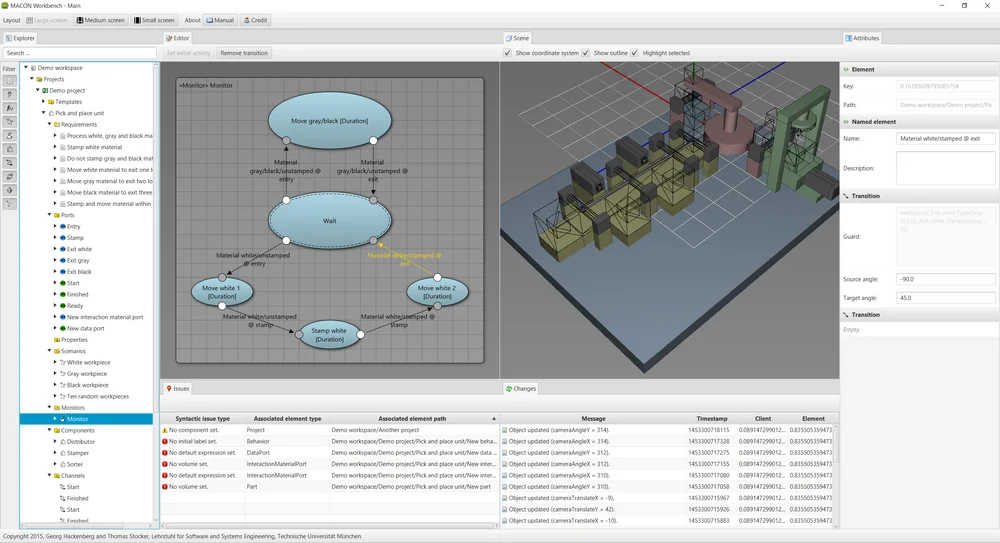The height and width of the screenshot is (543, 1000).
Task: Click the Distributor component icon
Action: click(62, 442)
